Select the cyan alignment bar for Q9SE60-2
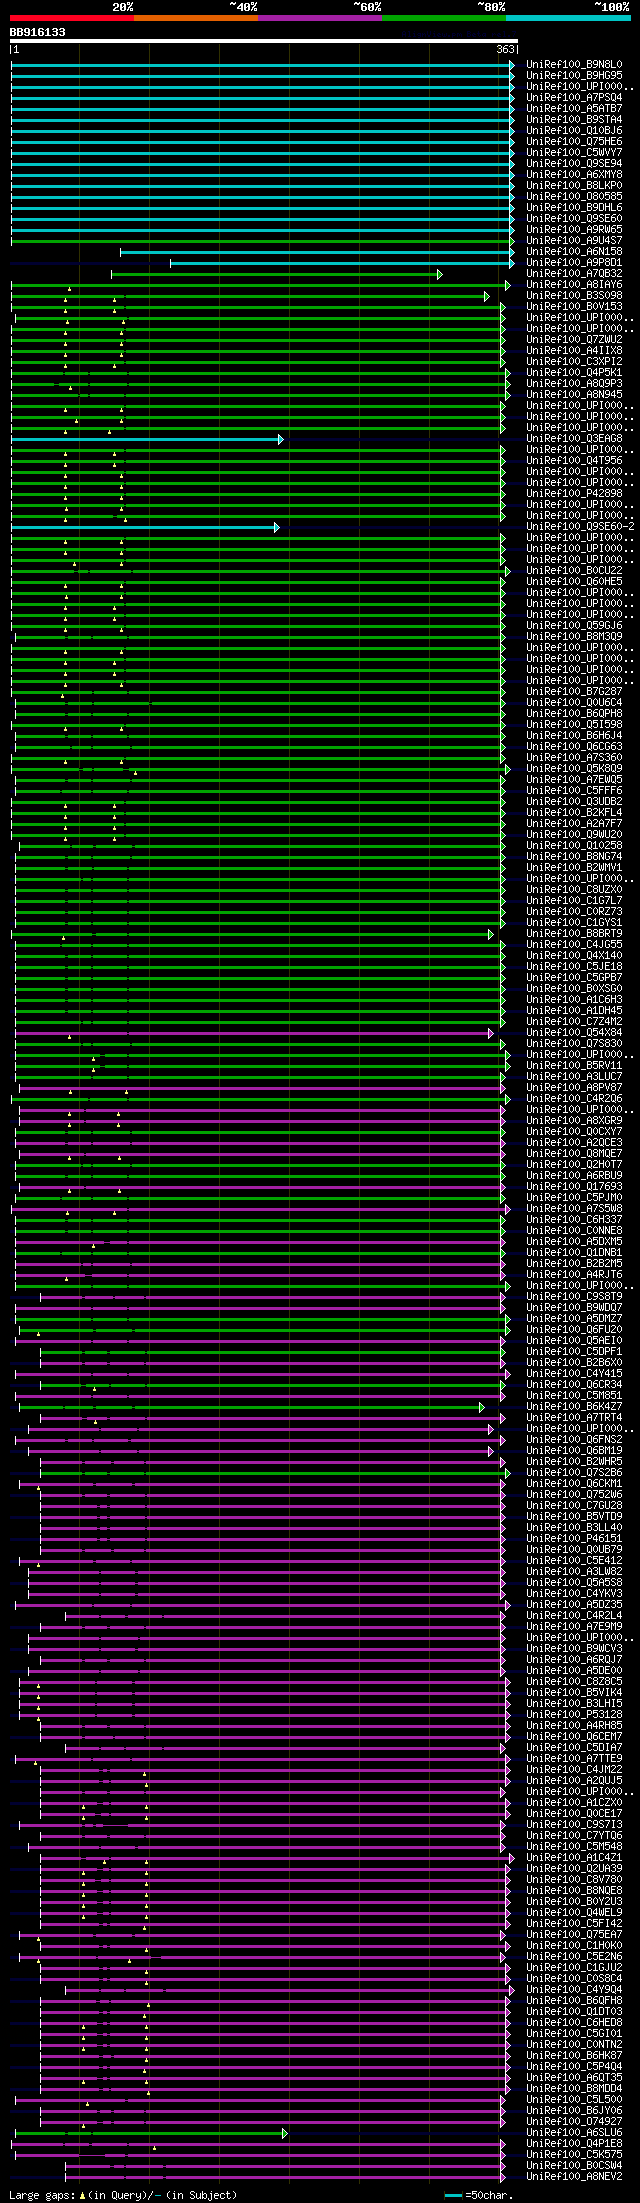The width and height of the screenshot is (640, 2203). (x=145, y=527)
